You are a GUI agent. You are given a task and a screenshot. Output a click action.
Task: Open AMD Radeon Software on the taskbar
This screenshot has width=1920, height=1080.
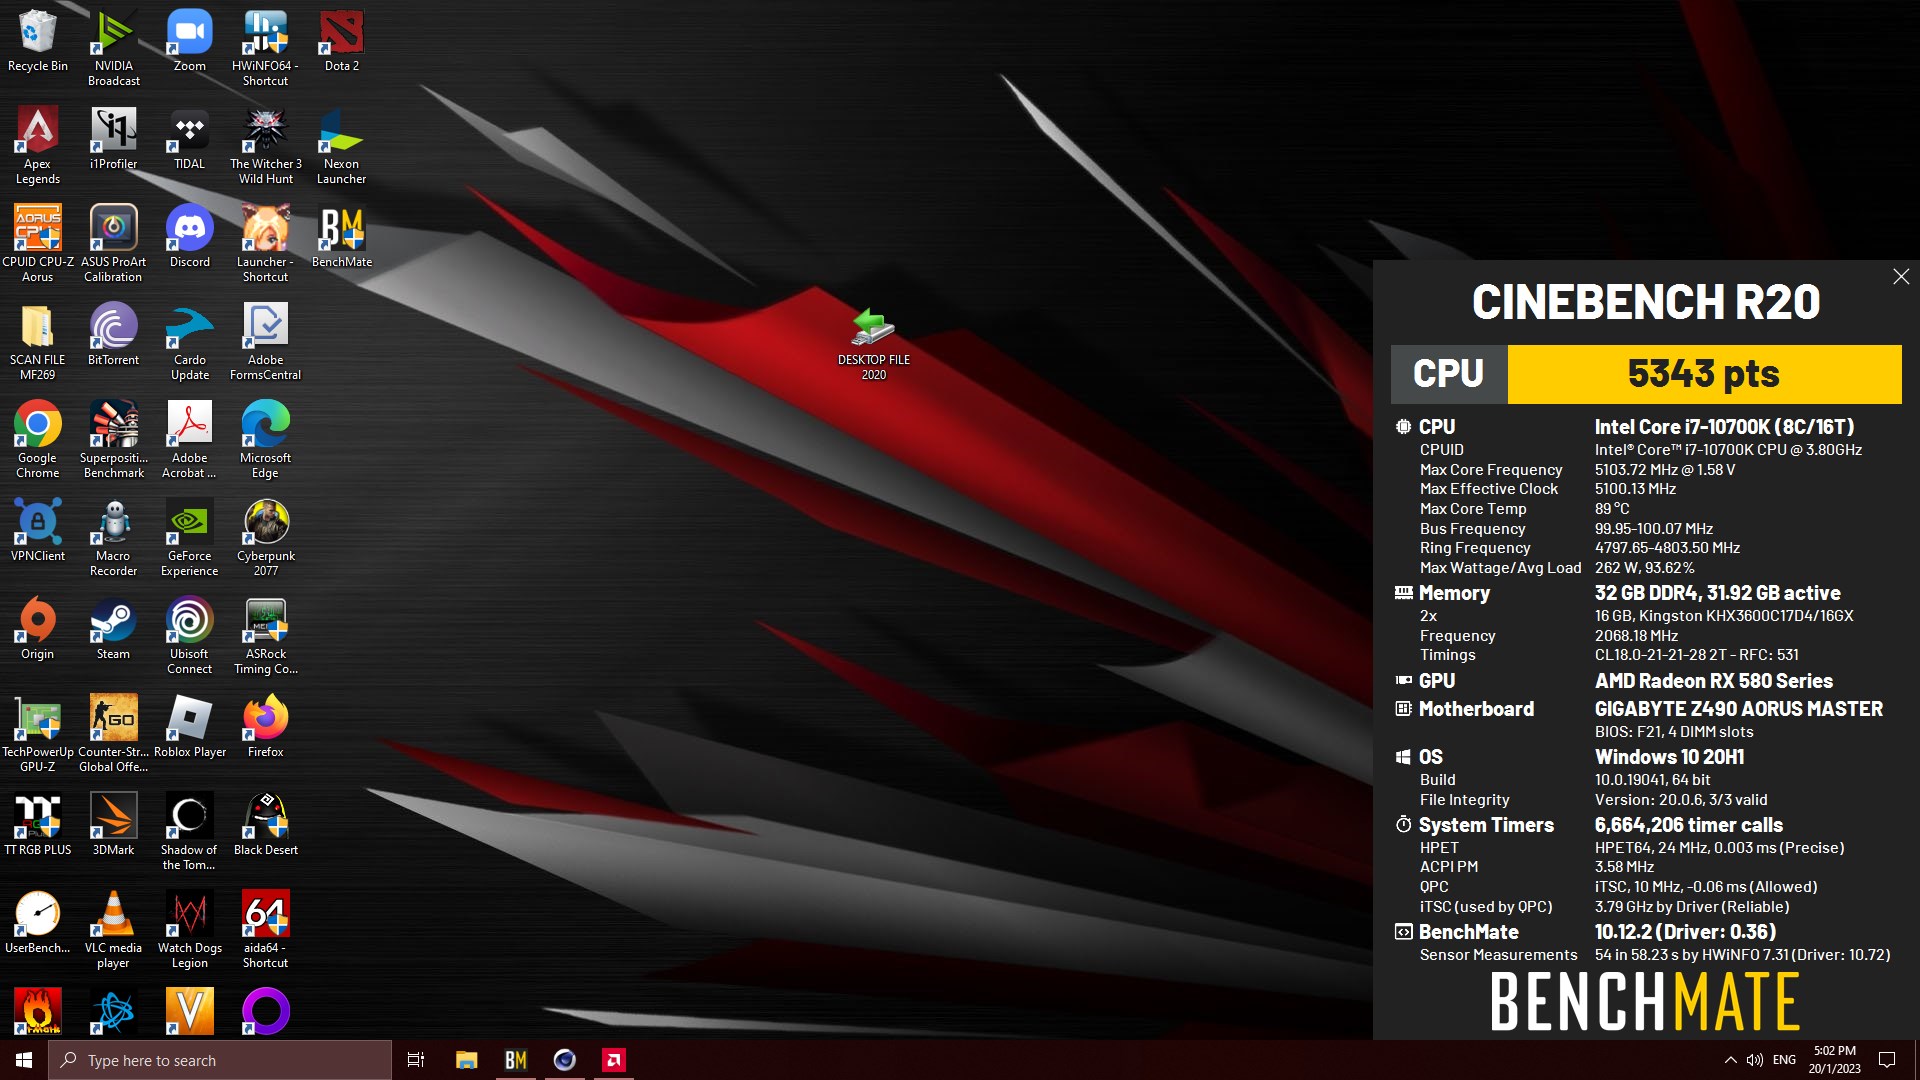click(x=614, y=1060)
